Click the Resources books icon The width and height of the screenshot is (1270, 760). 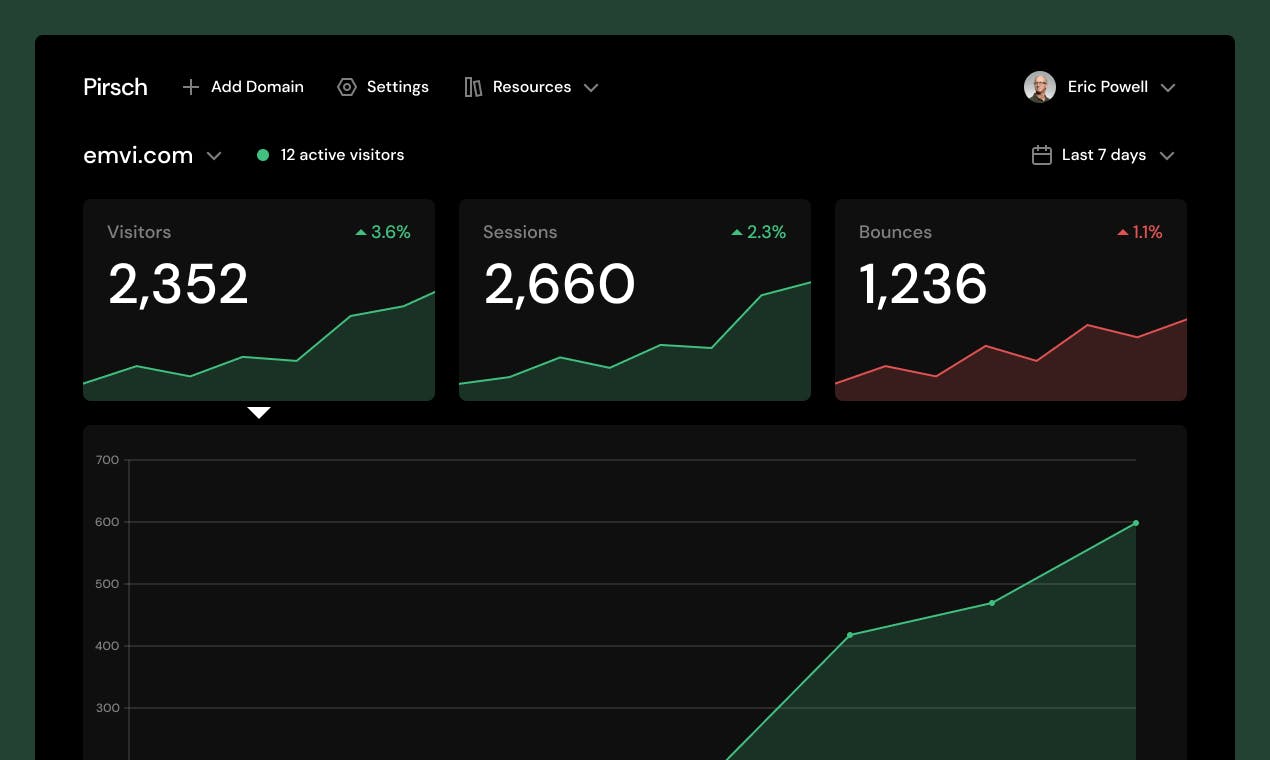[x=473, y=87]
